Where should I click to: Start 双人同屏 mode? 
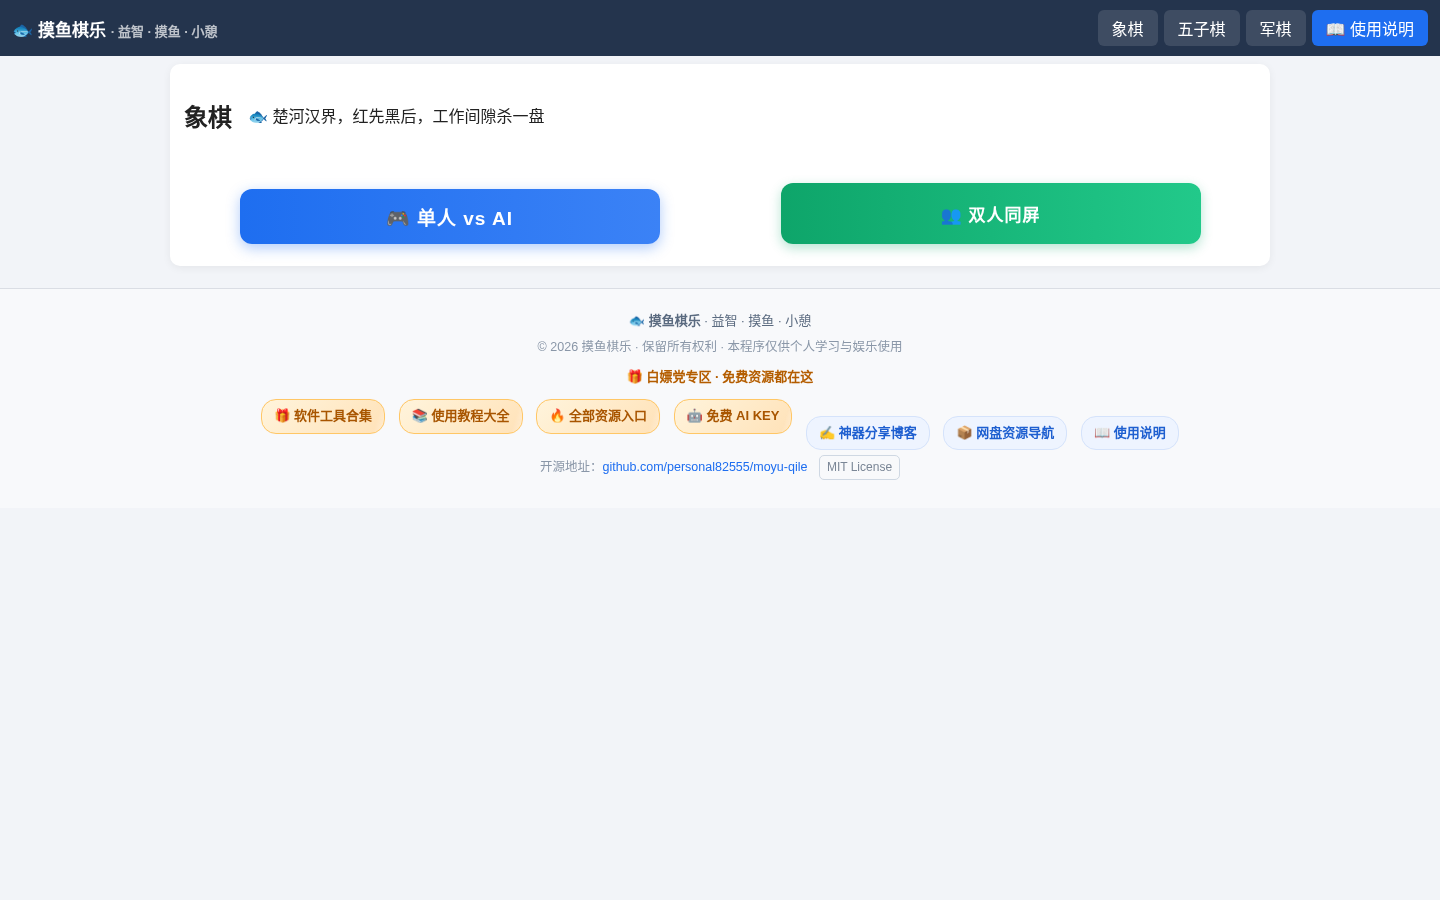click(991, 214)
